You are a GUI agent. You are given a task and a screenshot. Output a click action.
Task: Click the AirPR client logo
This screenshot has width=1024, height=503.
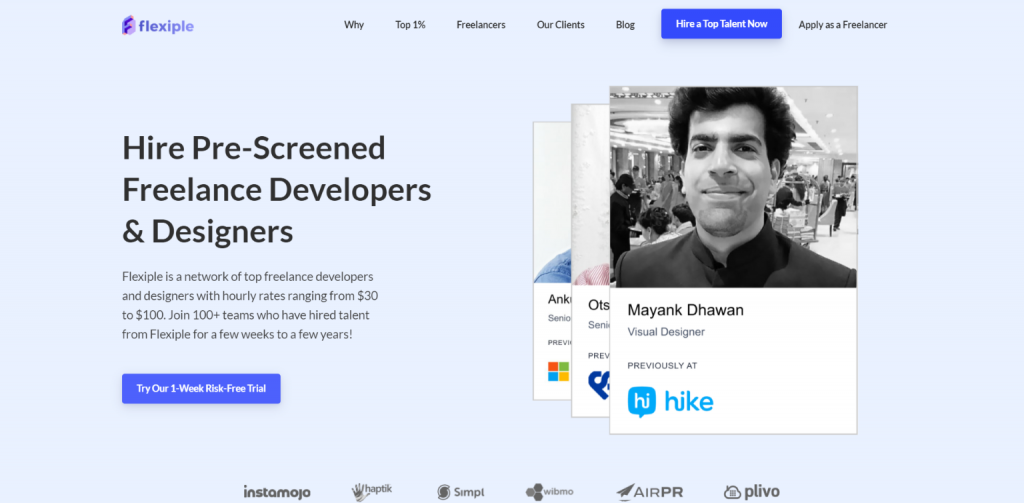pos(650,492)
